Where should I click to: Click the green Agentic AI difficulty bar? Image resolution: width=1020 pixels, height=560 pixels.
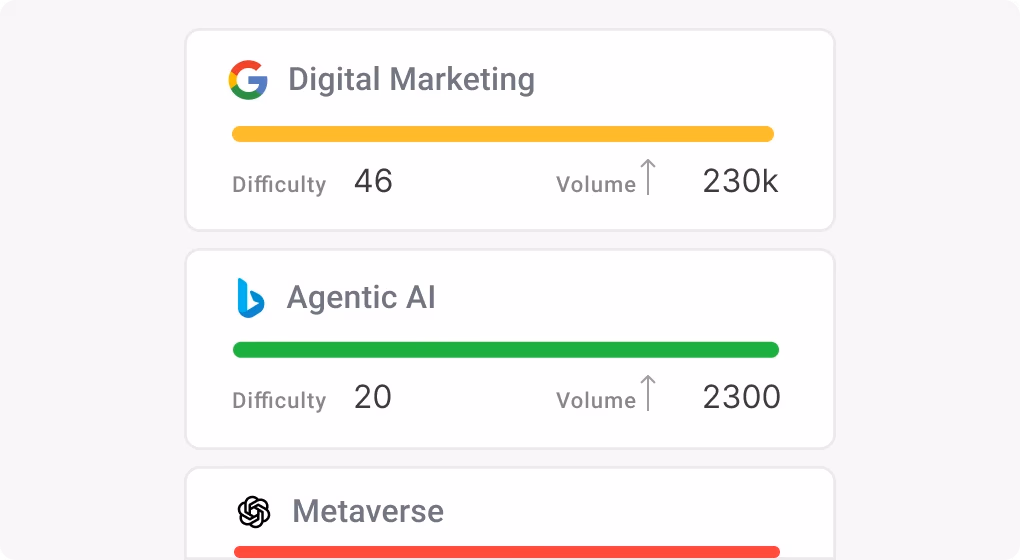coord(505,350)
